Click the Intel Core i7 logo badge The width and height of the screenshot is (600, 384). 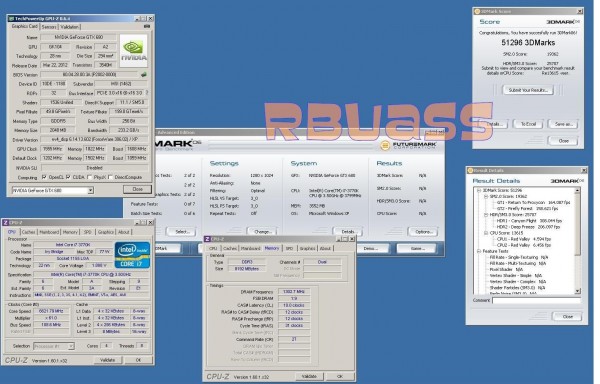(132, 254)
